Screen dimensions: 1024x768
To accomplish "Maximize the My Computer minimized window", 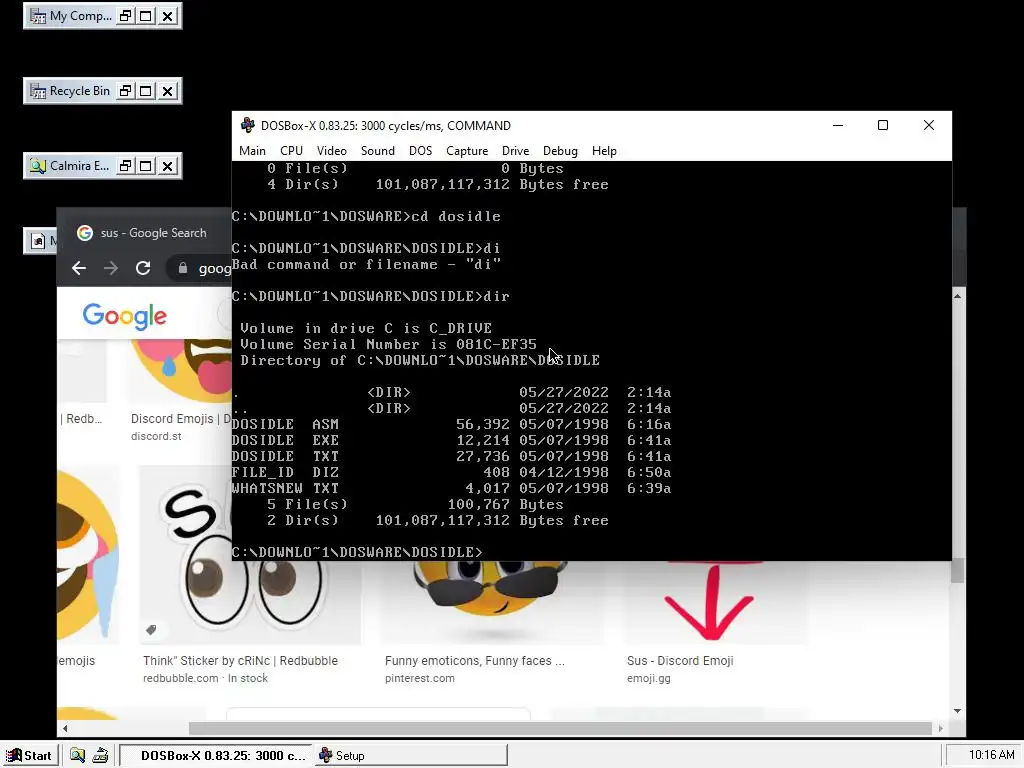I will pos(146,16).
